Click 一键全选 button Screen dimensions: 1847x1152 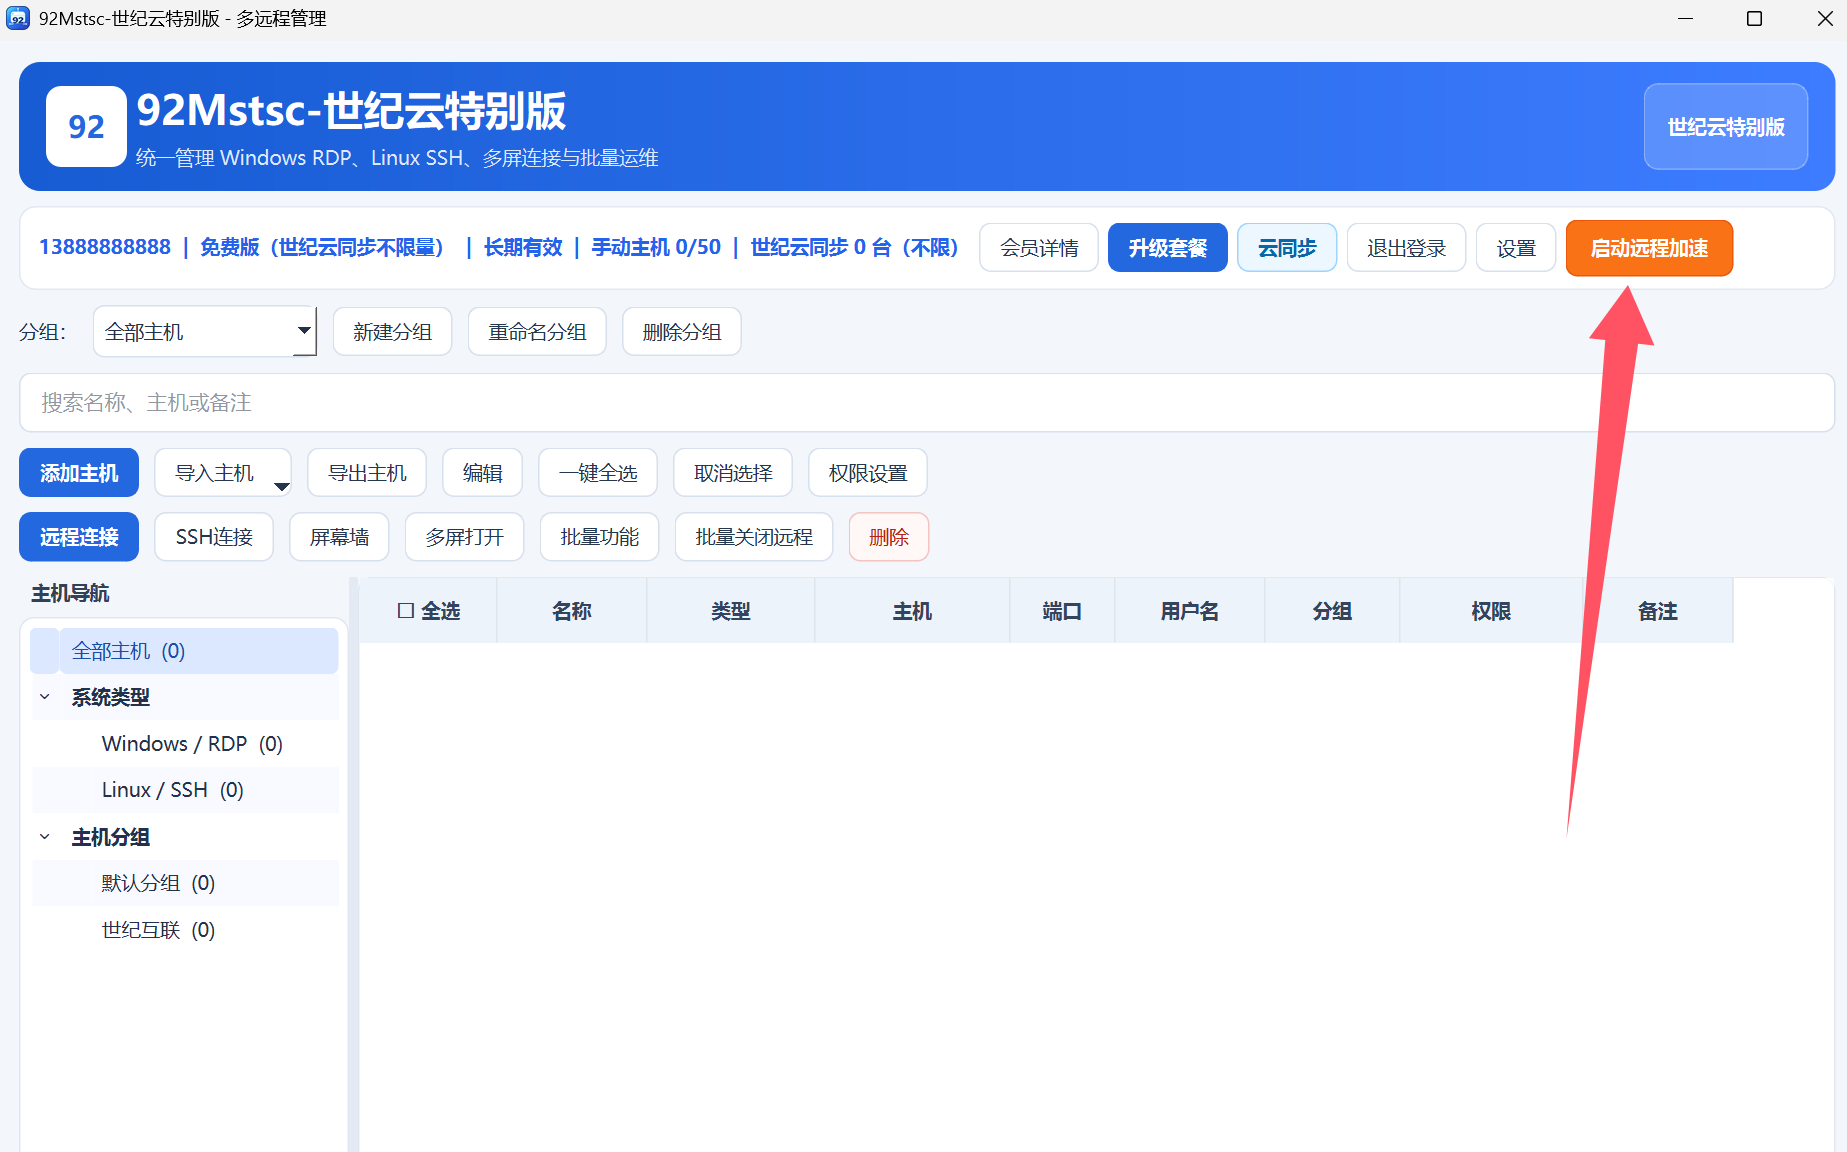(598, 473)
